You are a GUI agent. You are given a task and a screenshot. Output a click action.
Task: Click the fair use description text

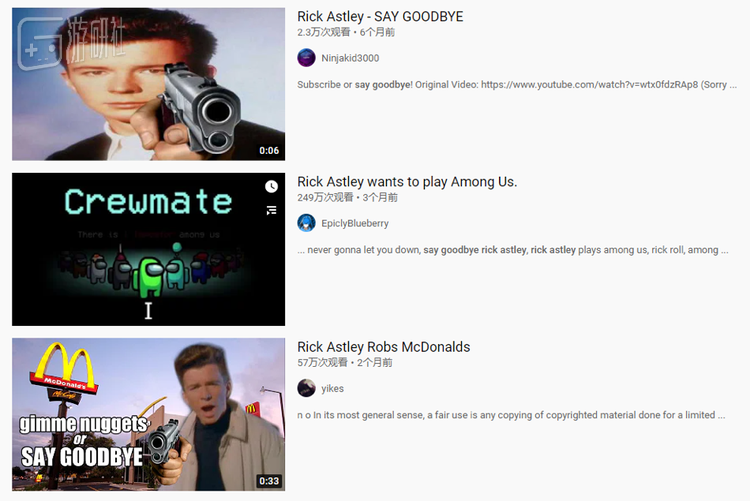pyautogui.click(x=511, y=415)
